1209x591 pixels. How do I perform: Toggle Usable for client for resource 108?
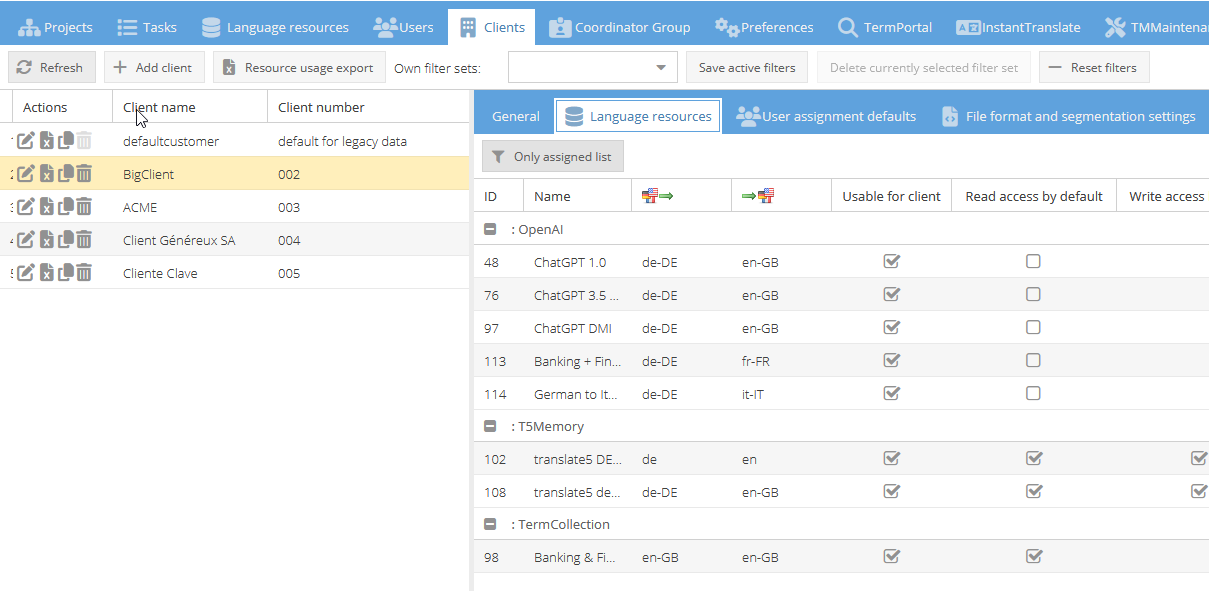coord(892,491)
